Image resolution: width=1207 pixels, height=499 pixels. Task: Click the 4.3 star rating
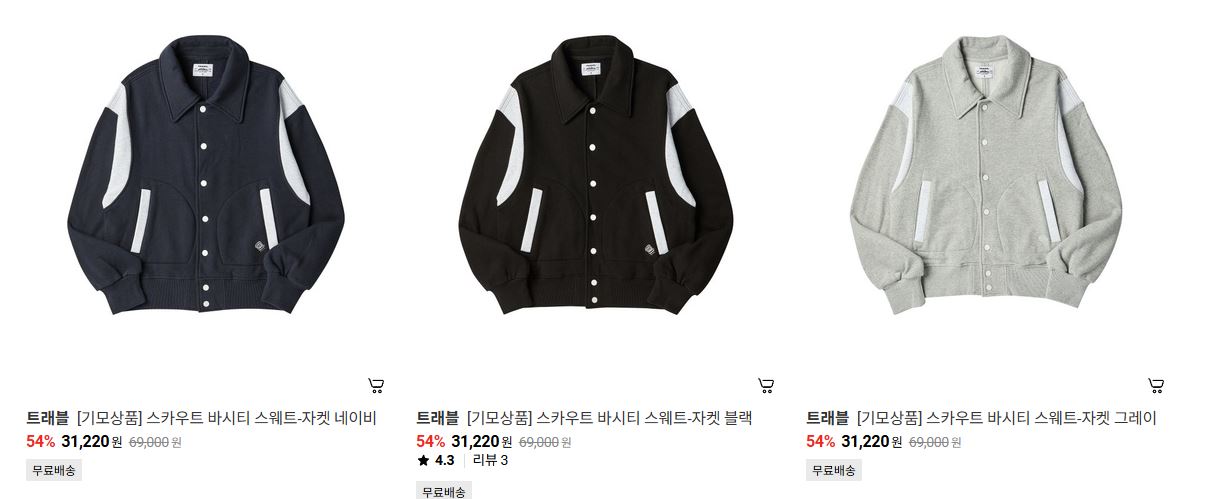(x=437, y=461)
